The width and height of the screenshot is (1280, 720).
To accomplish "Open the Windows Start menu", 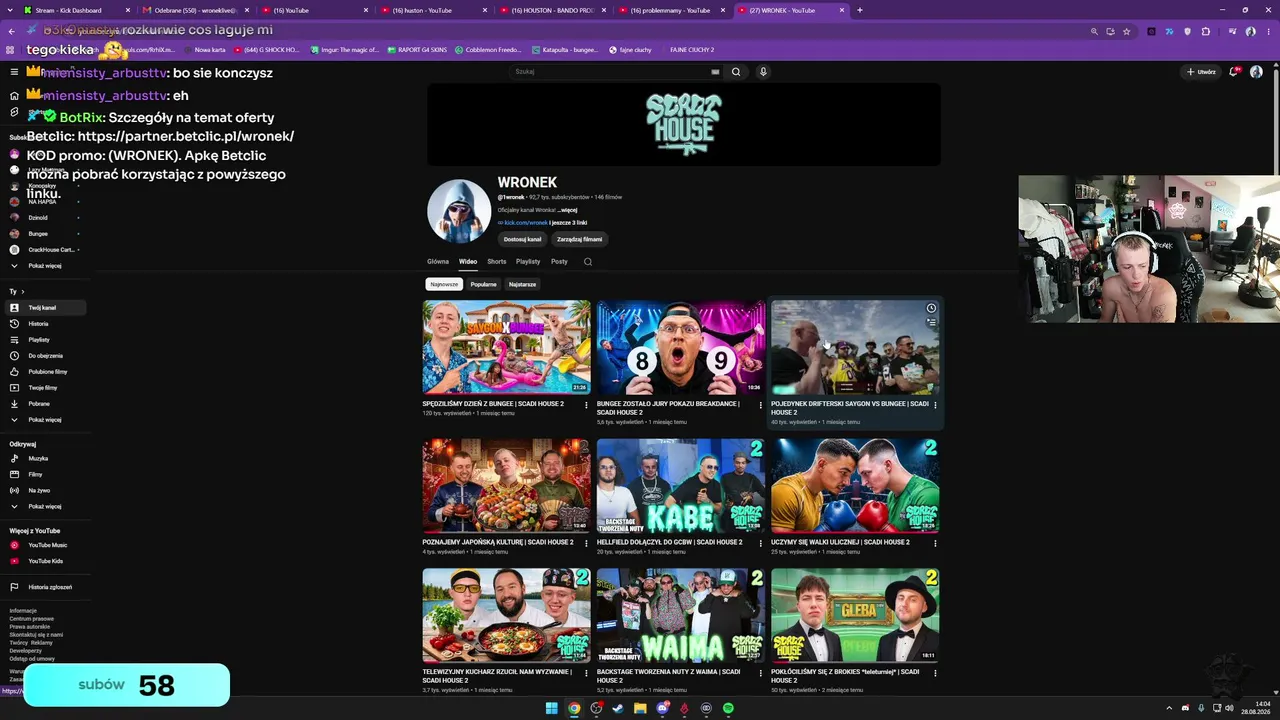I will pyautogui.click(x=552, y=708).
